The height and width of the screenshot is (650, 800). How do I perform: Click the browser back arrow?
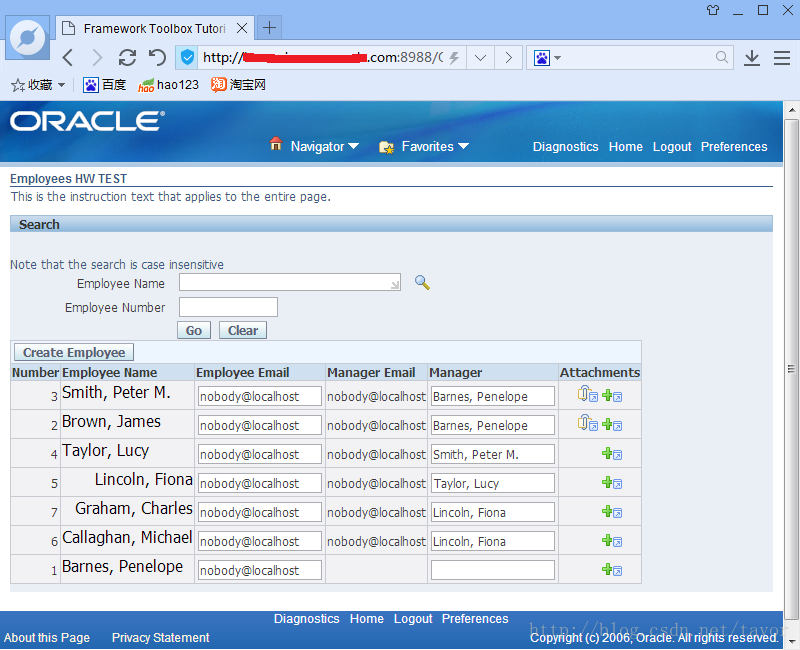[x=68, y=57]
